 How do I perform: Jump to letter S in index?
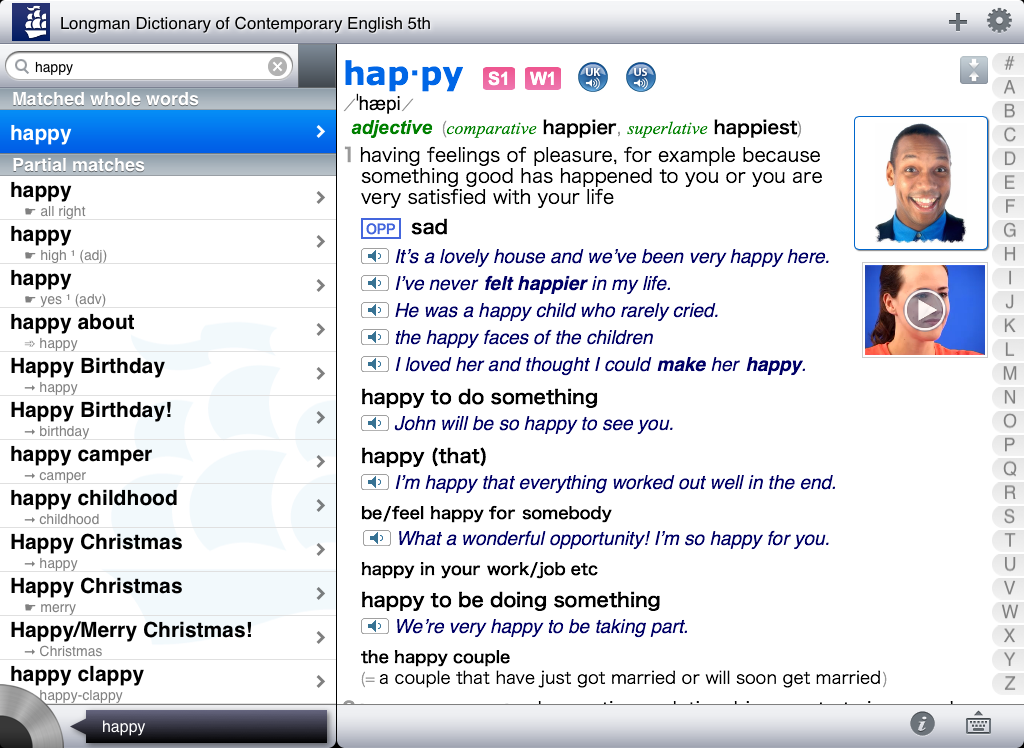pos(1009,516)
